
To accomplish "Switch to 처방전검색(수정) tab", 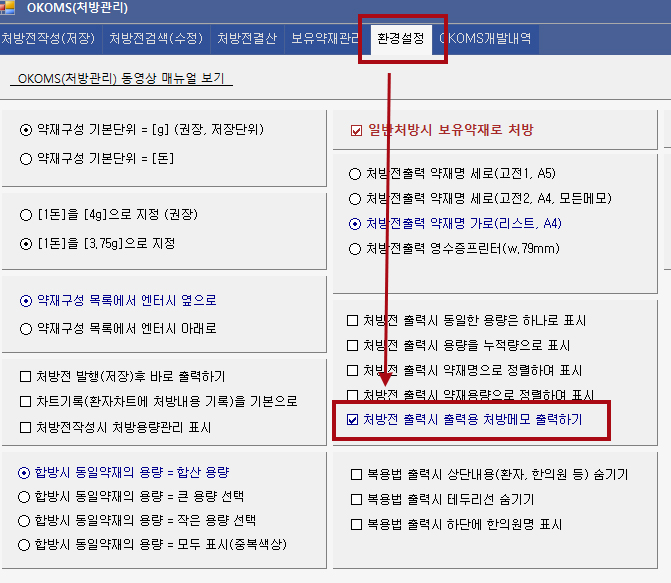I will click(x=156, y=39).
